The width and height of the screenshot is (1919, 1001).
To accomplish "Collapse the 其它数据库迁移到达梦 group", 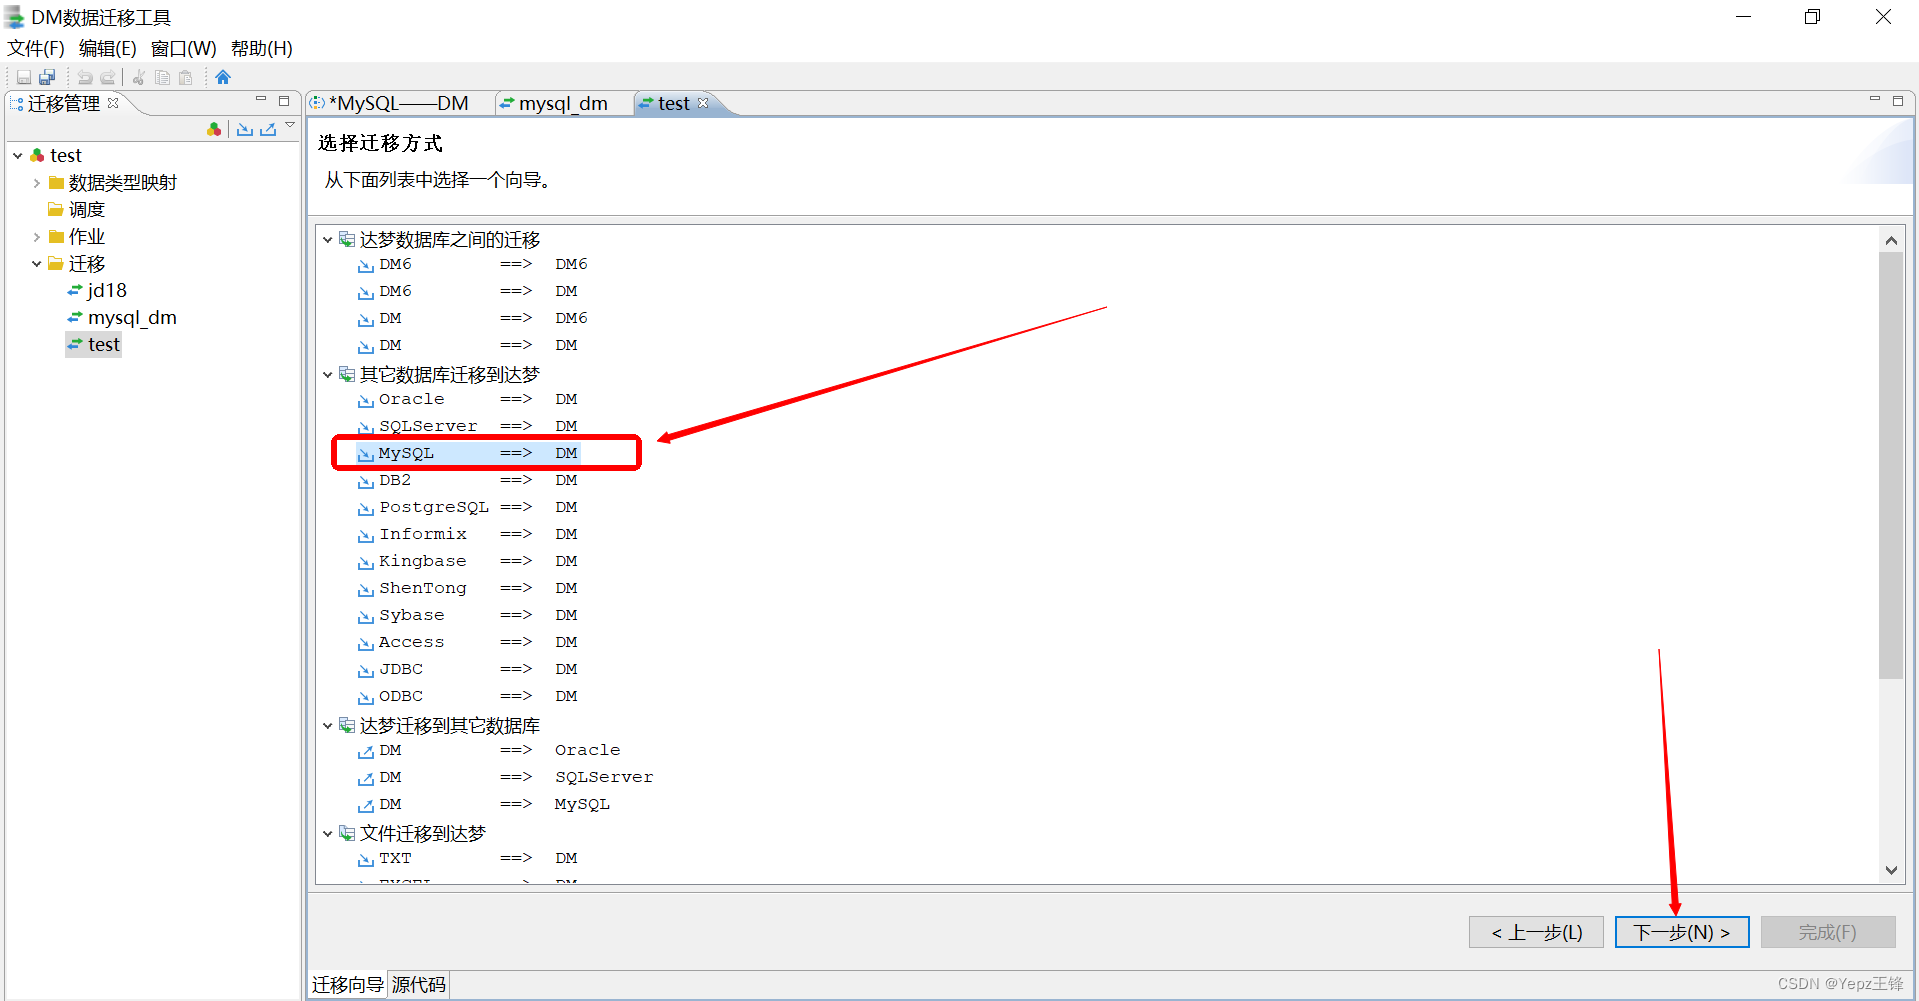I will [327, 375].
